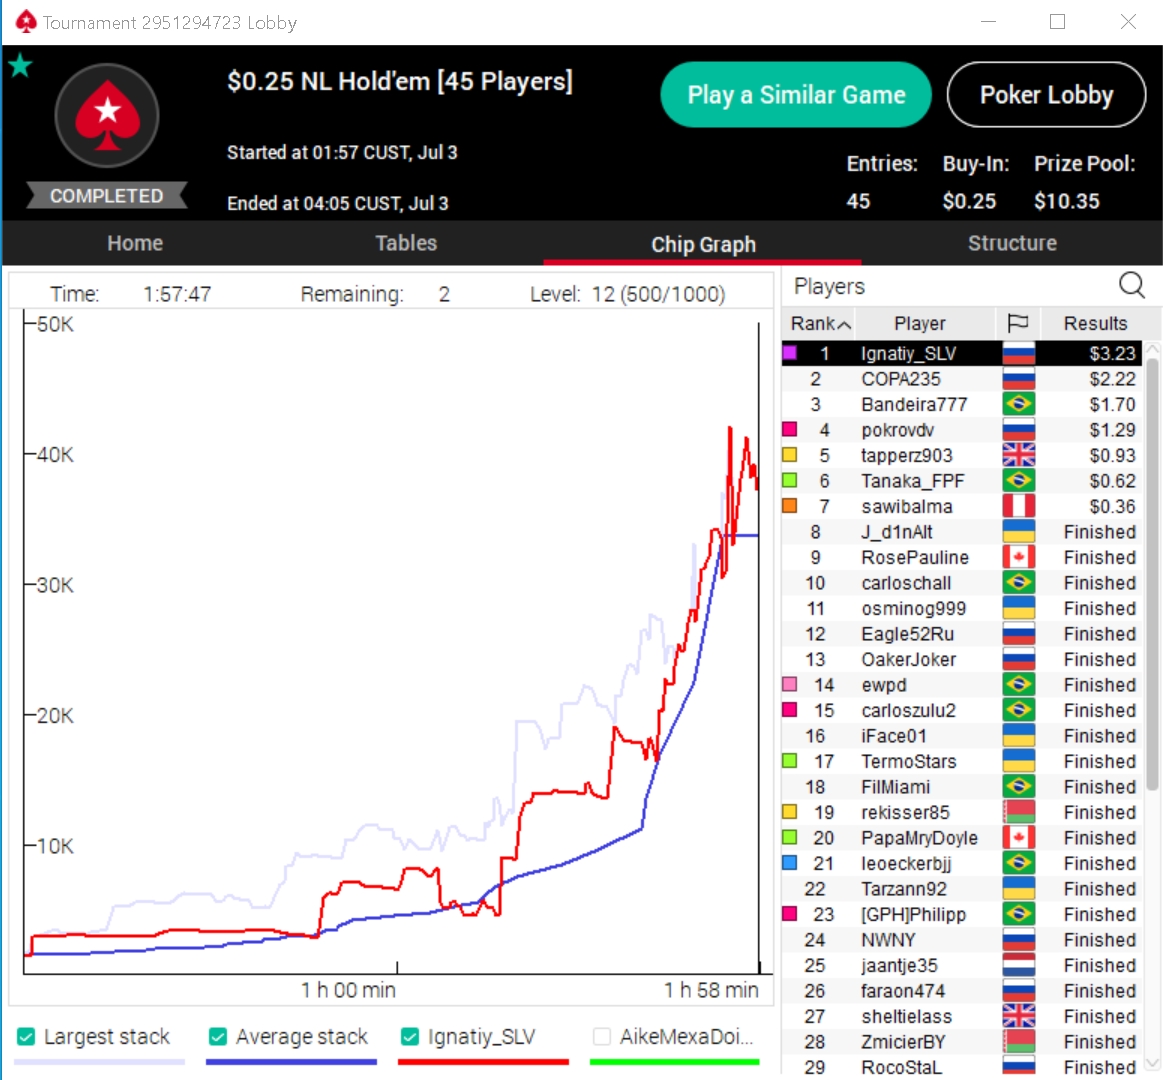The image size is (1163, 1080).
Task: Click the yellow swatch next to tapperz903
Action: [789, 455]
